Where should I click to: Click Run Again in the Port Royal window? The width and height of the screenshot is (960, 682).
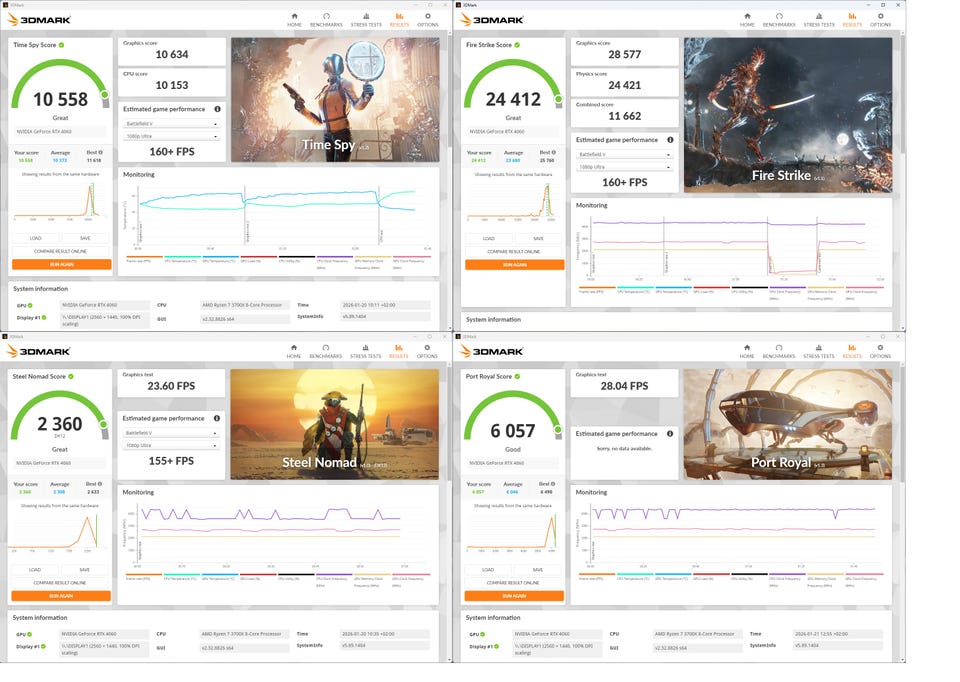click(x=514, y=596)
